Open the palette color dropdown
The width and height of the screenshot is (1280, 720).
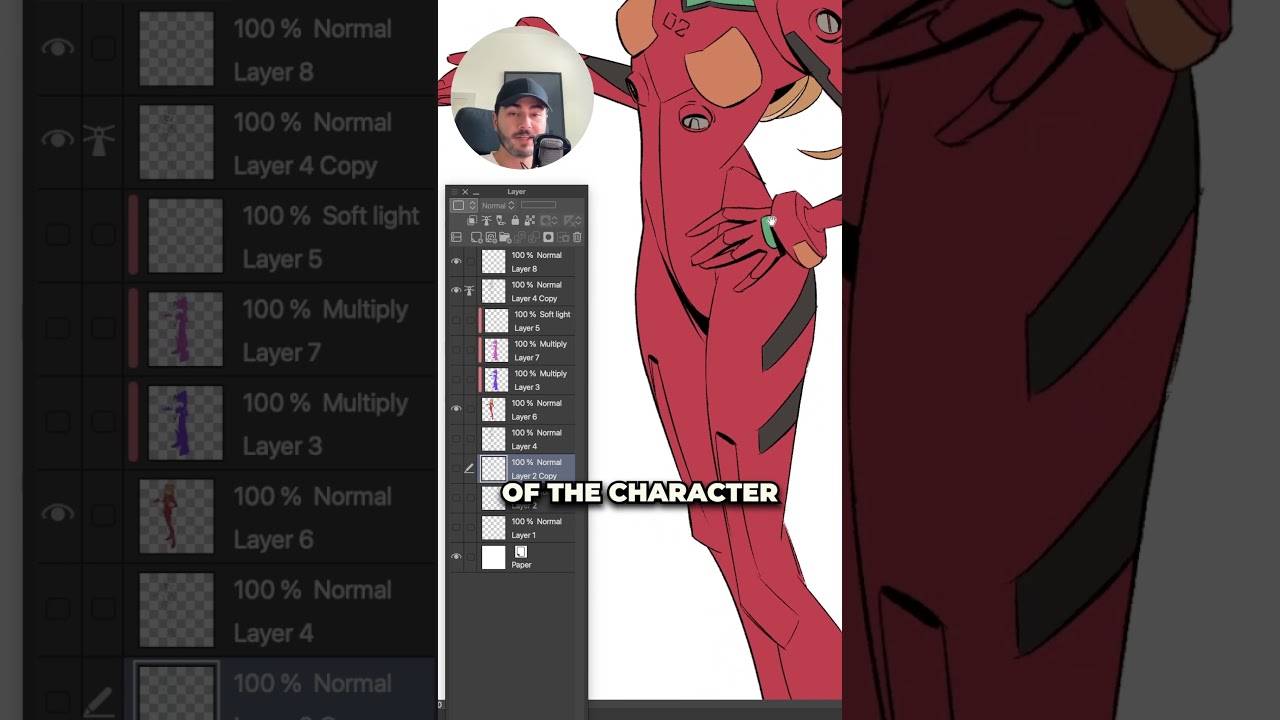[x=462, y=206]
